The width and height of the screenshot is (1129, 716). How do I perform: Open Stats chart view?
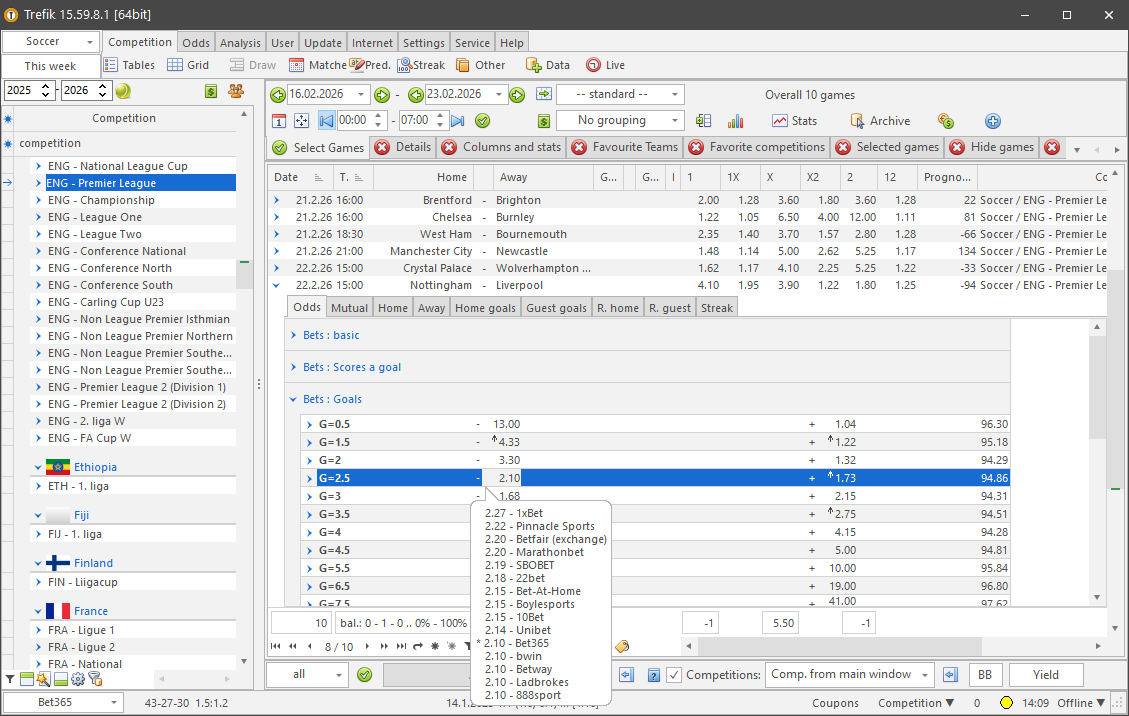tap(794, 121)
